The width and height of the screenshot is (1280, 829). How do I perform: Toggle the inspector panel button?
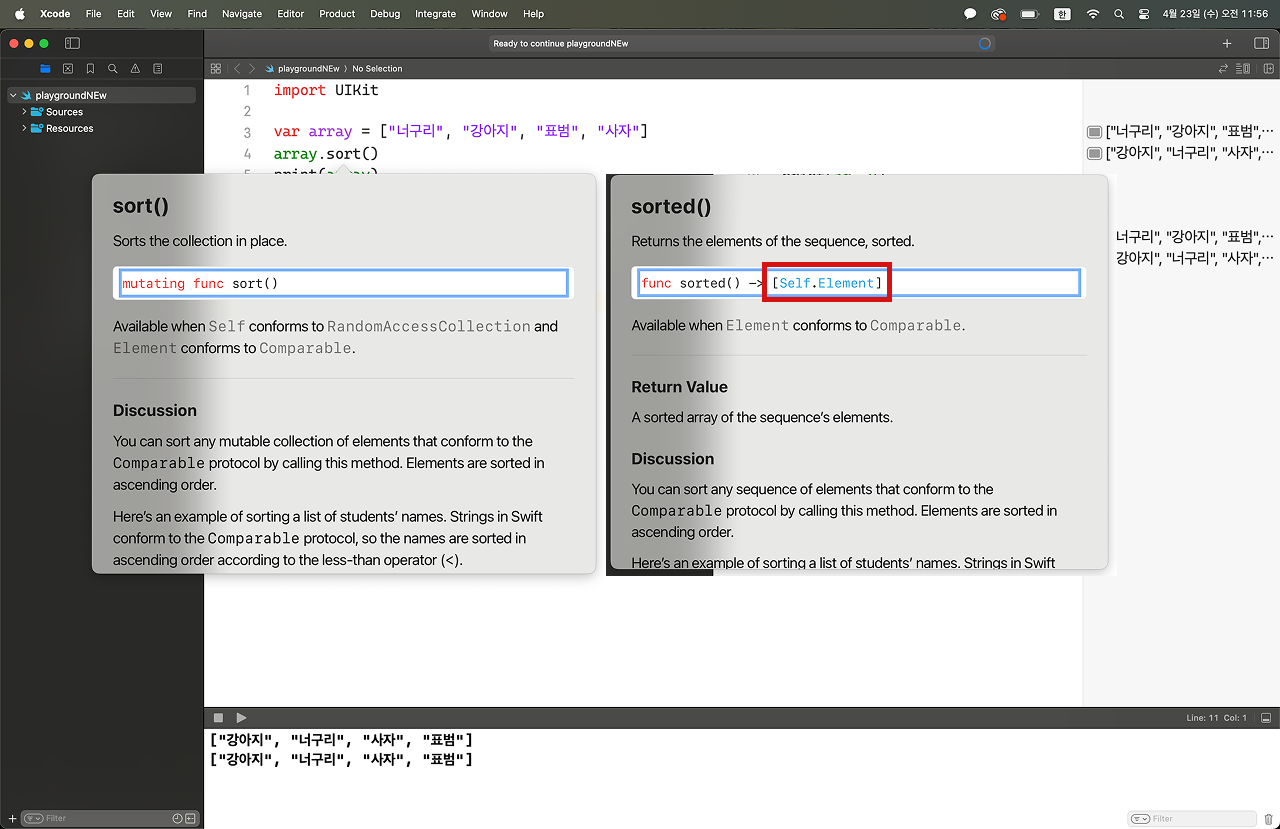point(1261,43)
